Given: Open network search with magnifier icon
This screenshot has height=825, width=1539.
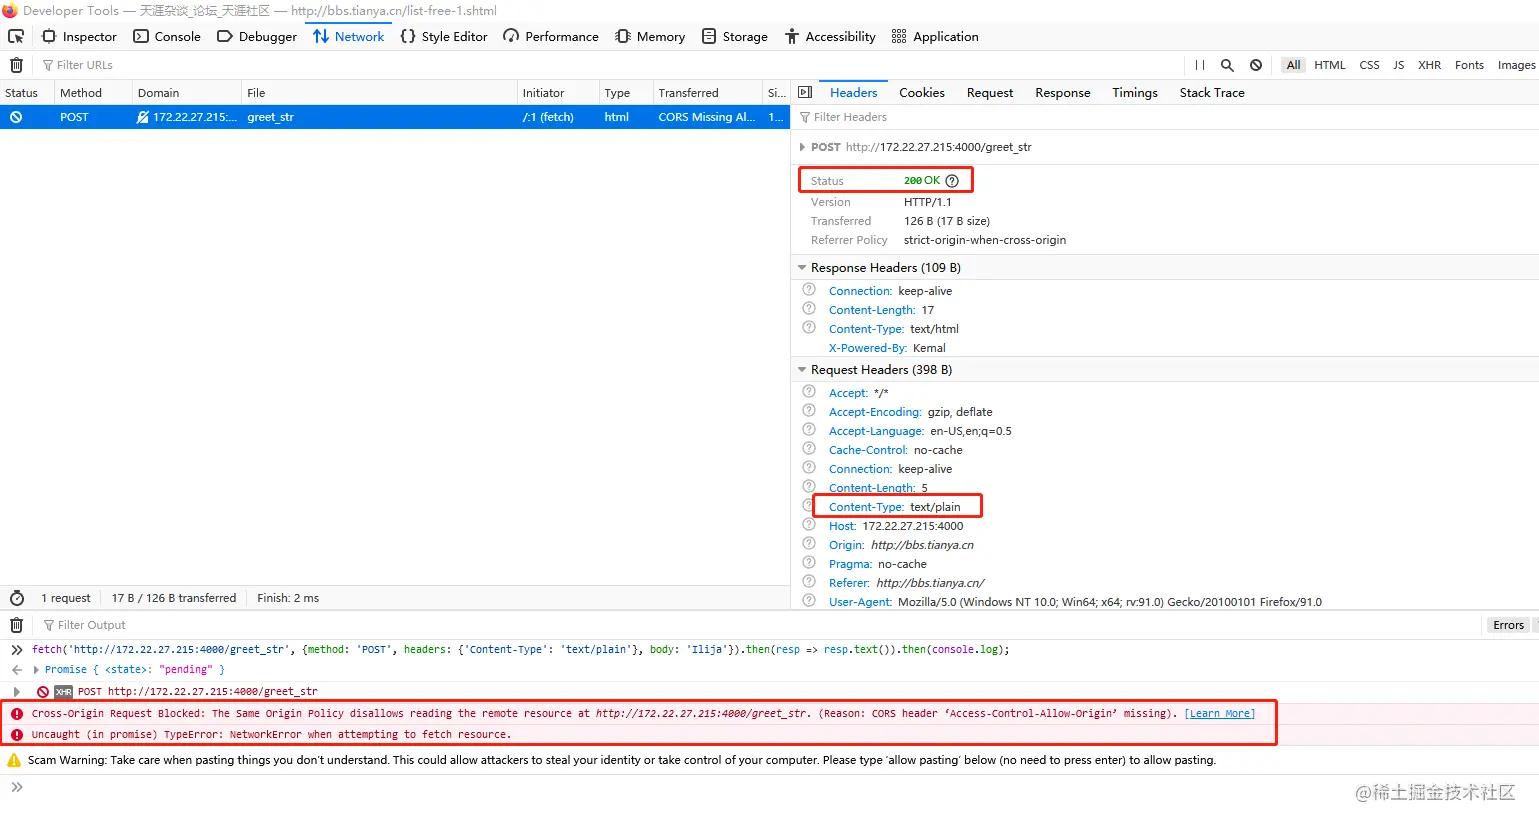Looking at the screenshot, I should click(x=1227, y=65).
